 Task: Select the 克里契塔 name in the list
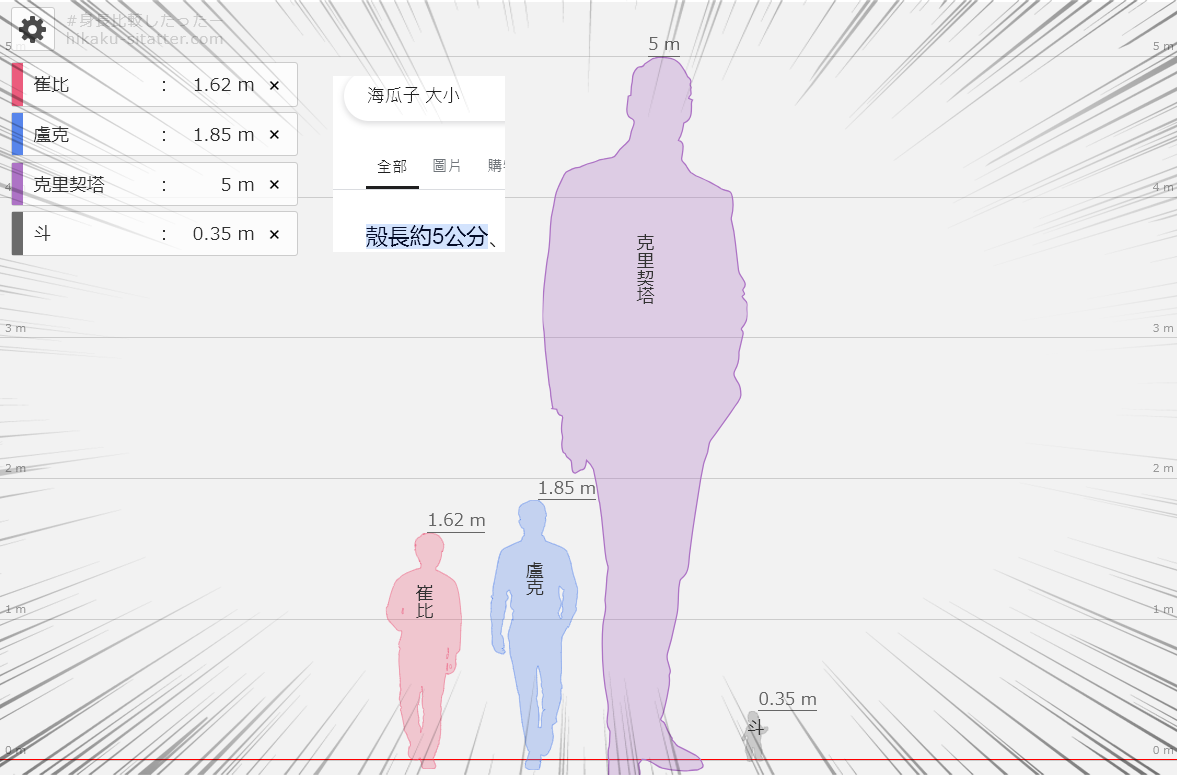tap(69, 184)
